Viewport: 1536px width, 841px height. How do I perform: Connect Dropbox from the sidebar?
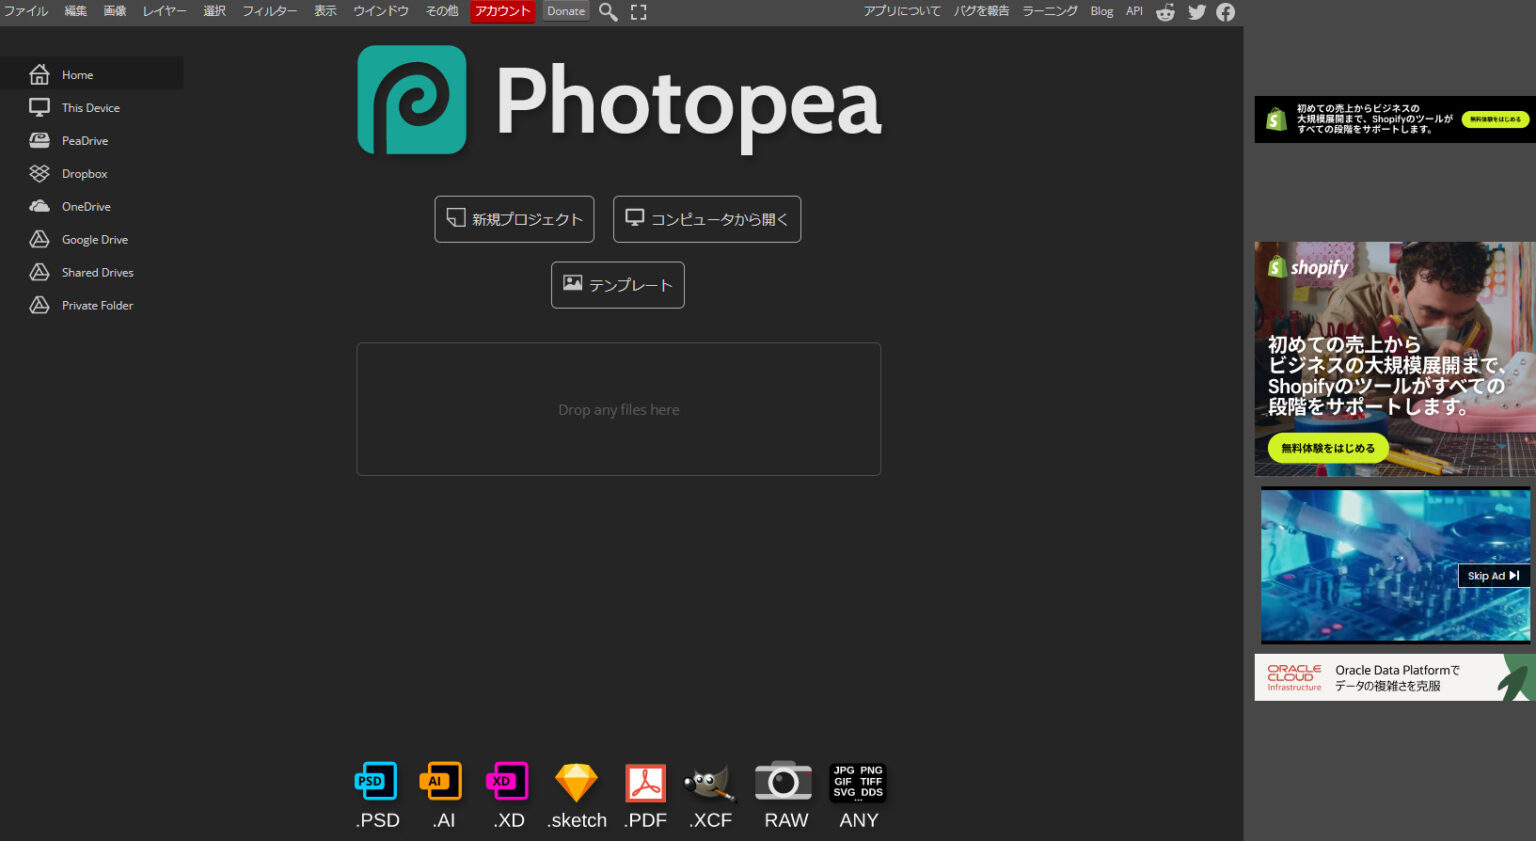pos(85,173)
